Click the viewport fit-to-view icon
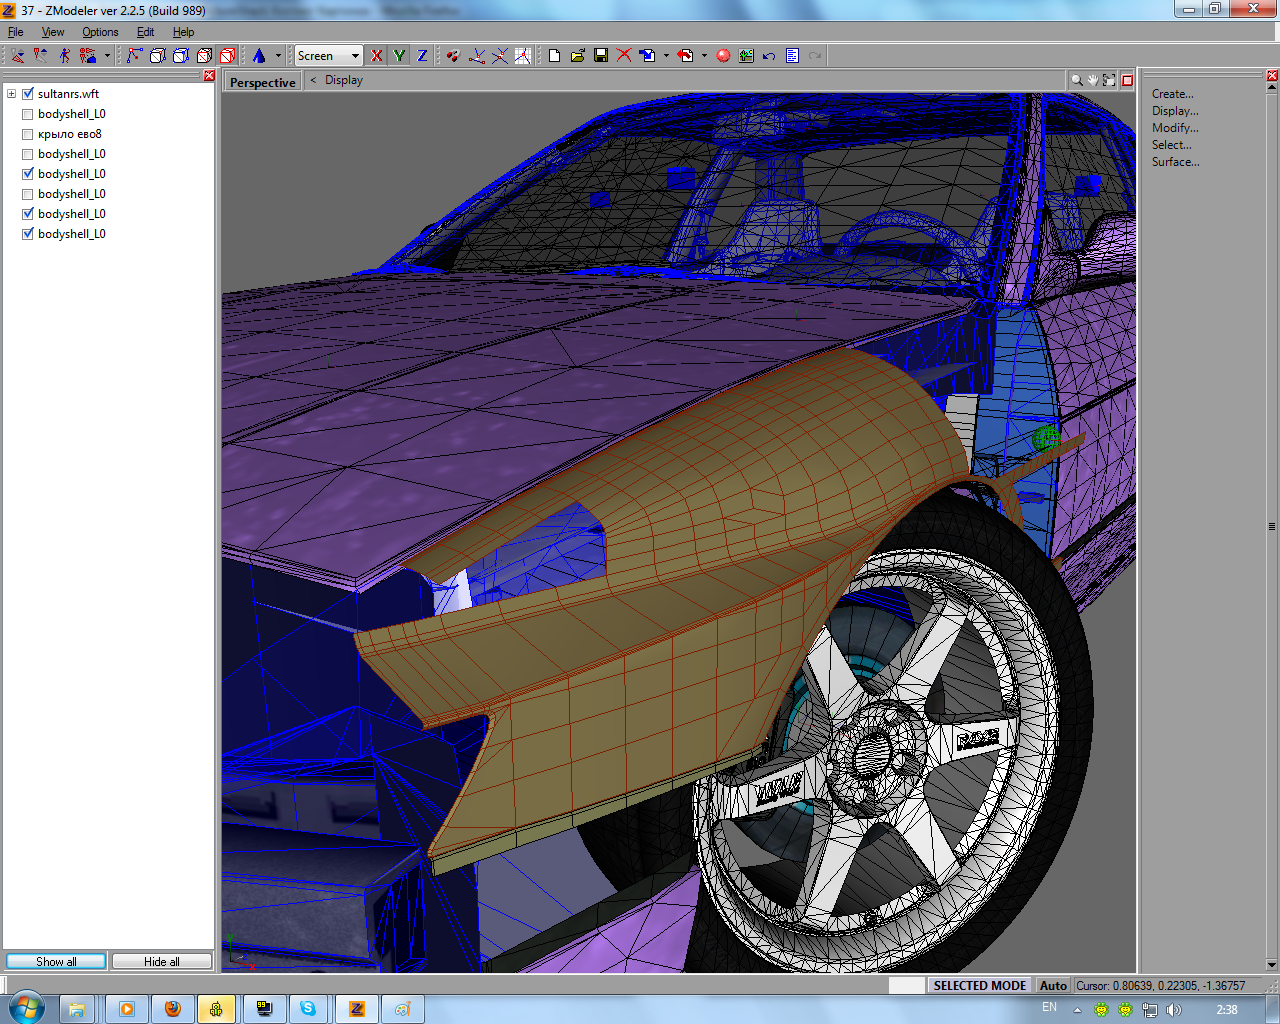Viewport: 1280px width, 1024px height. 1109,80
